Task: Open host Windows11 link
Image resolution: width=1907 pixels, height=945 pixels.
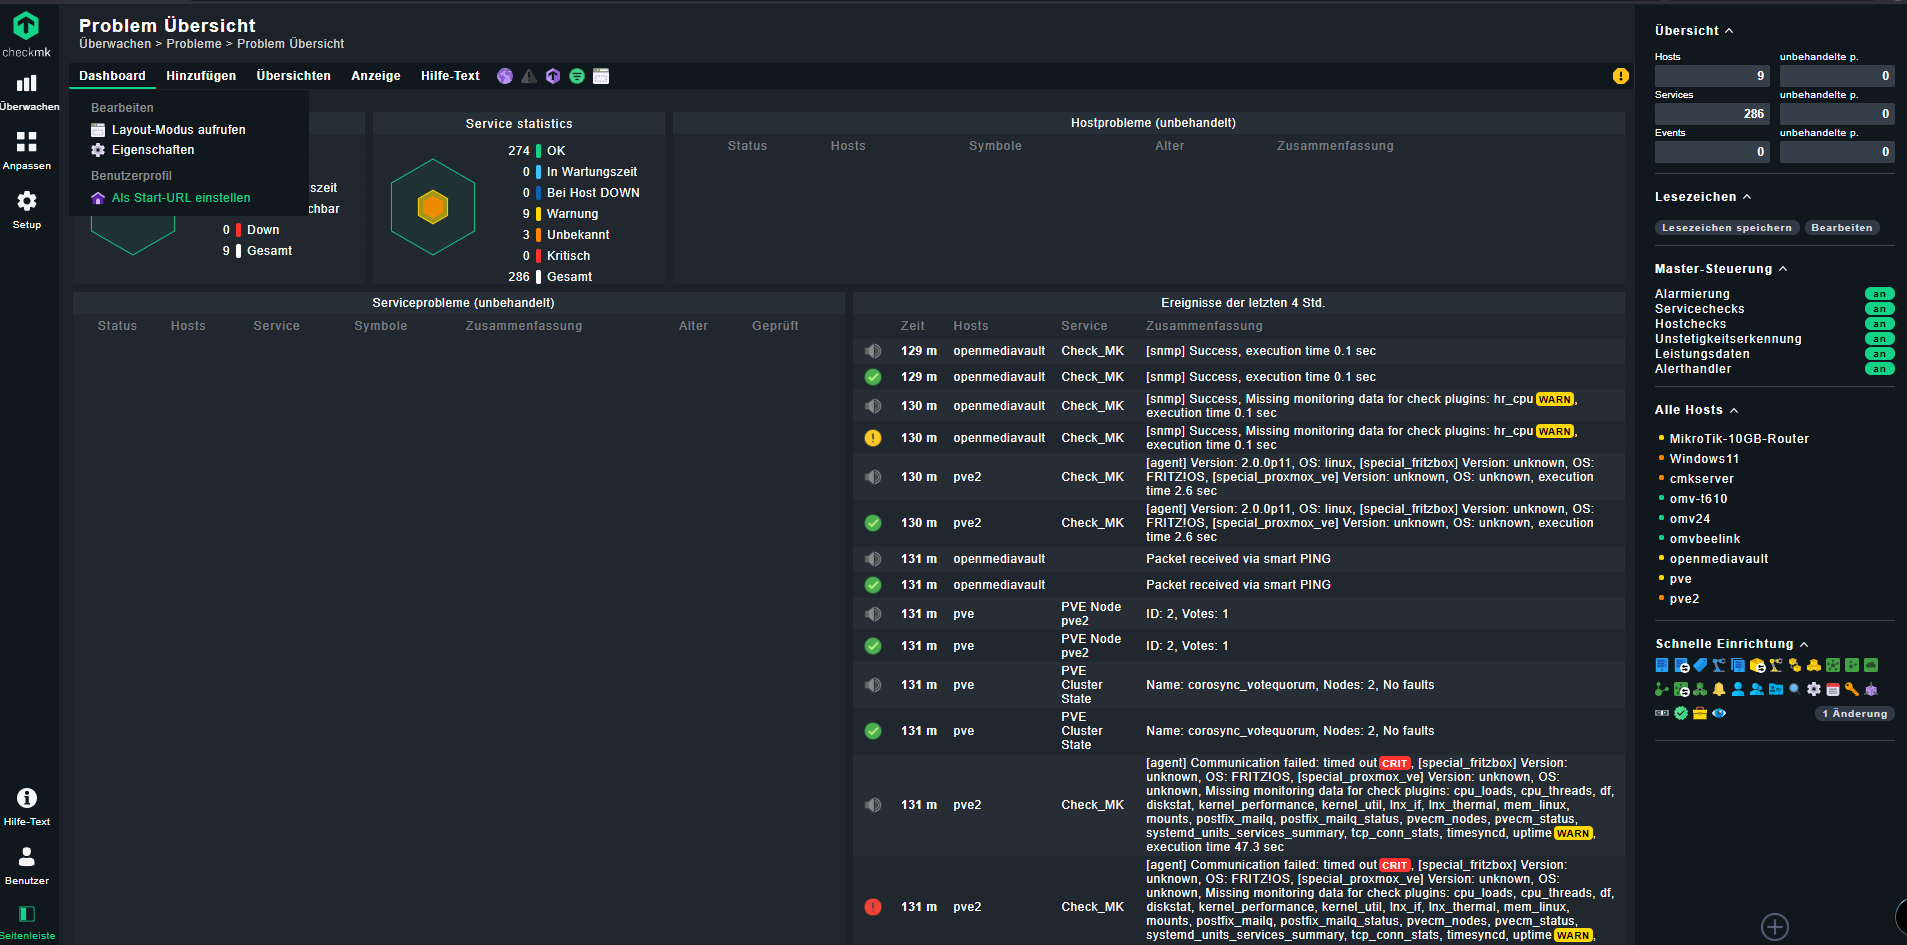Action: [1704, 459]
